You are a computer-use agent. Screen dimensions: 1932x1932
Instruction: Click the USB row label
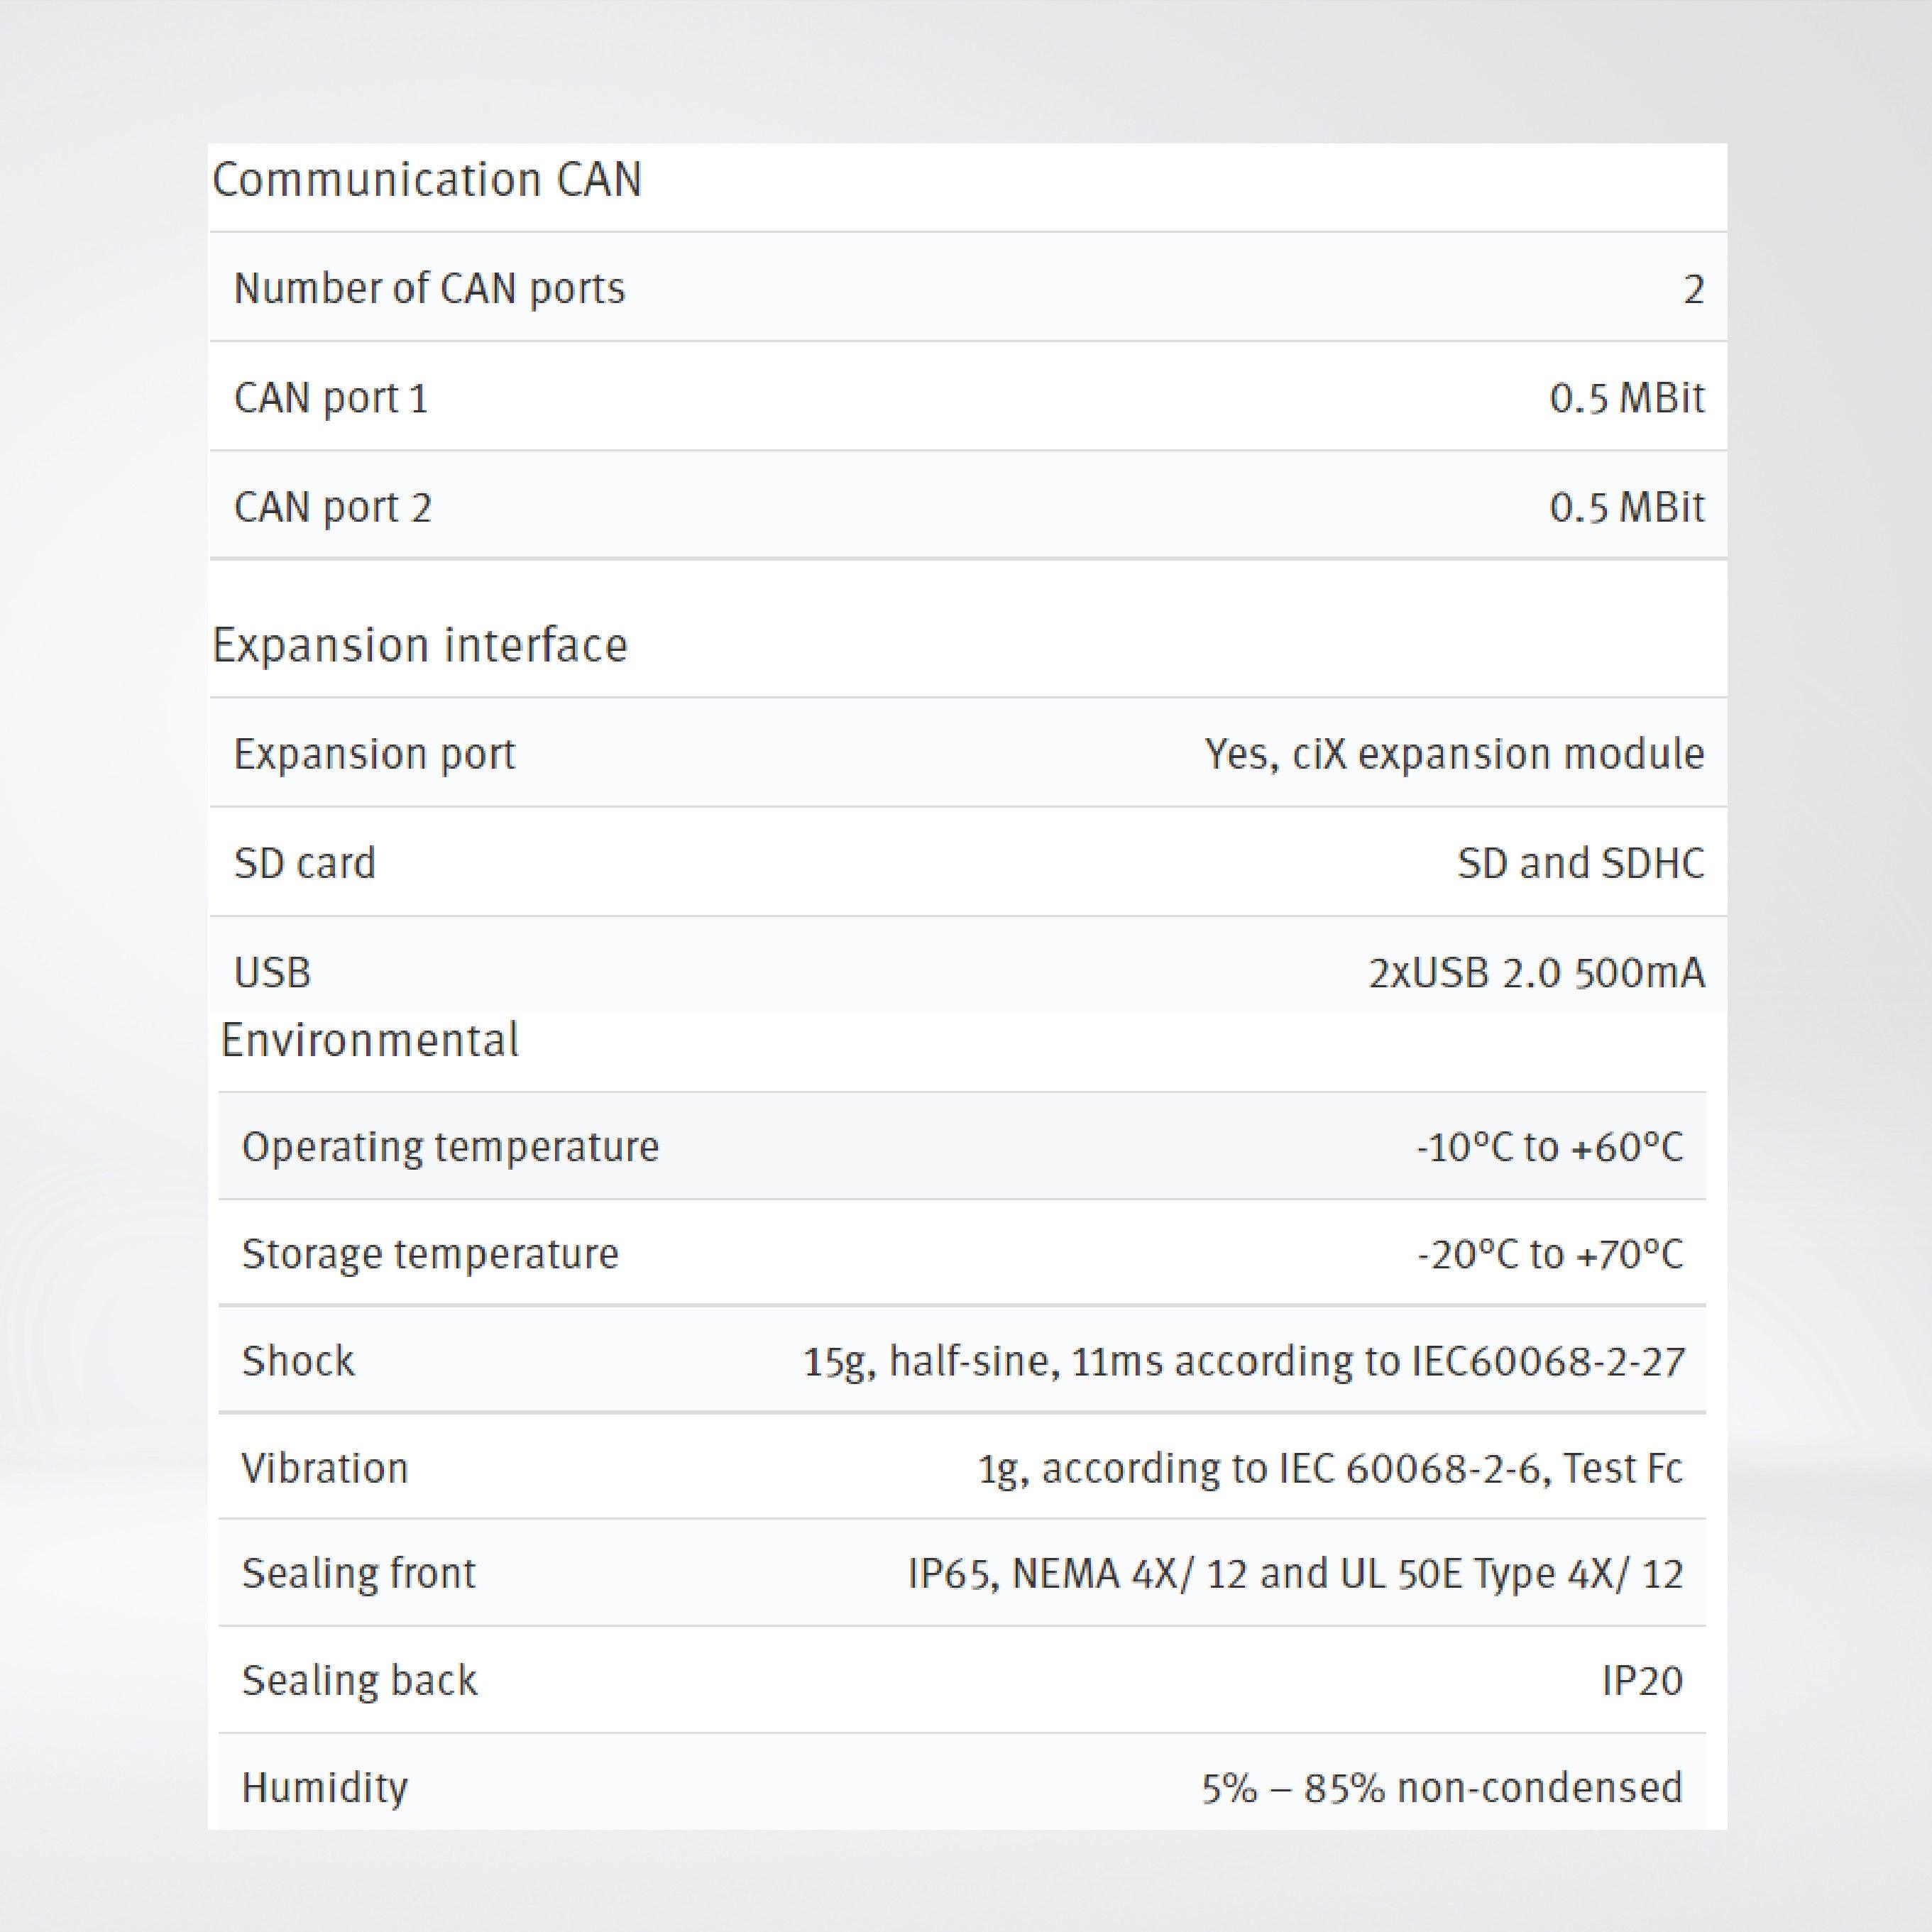272,972
